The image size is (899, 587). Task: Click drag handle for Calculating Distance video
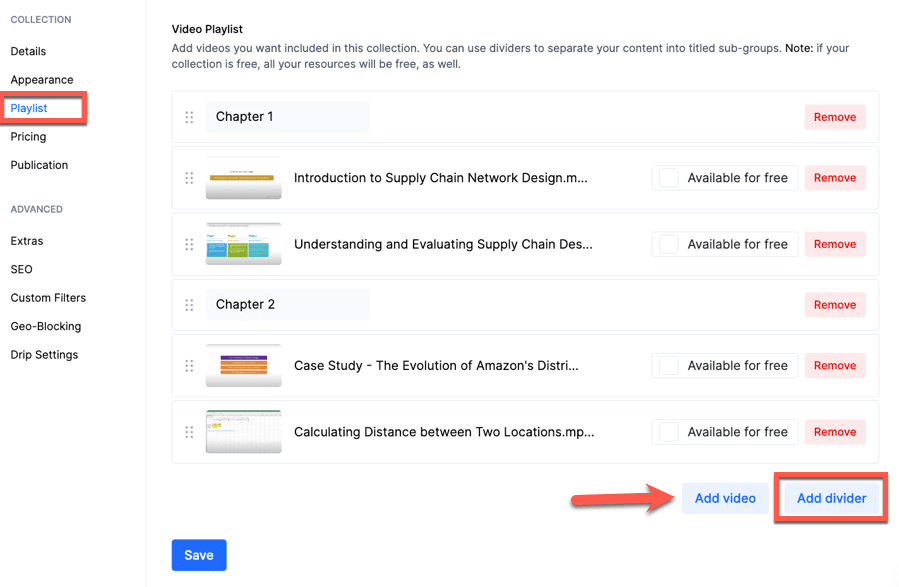189,432
